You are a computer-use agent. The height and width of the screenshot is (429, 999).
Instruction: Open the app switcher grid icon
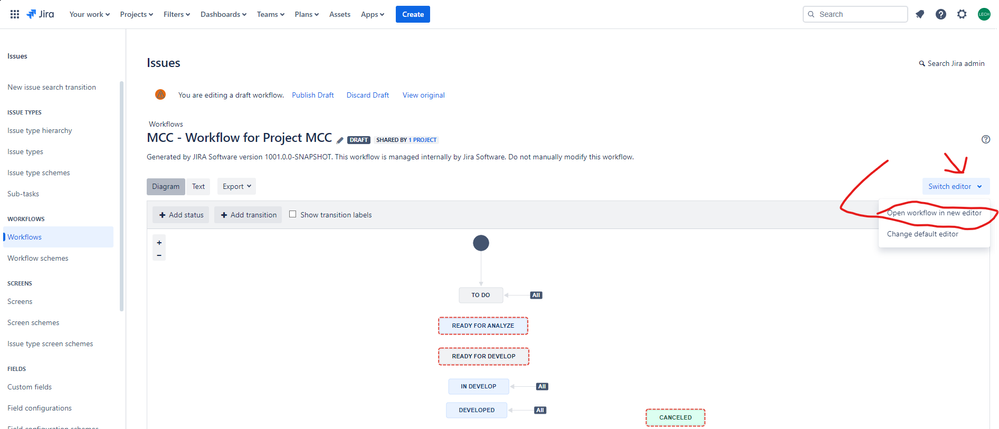15,14
